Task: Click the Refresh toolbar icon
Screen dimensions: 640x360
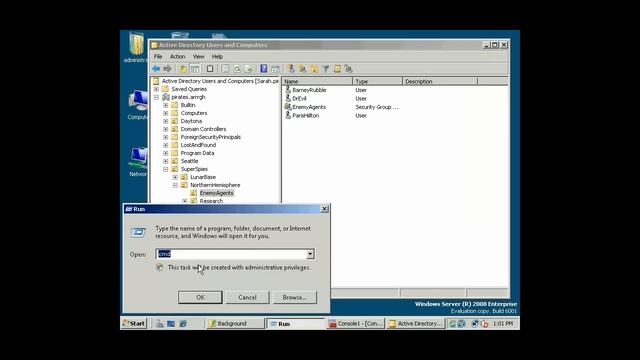Action: click(x=237, y=69)
